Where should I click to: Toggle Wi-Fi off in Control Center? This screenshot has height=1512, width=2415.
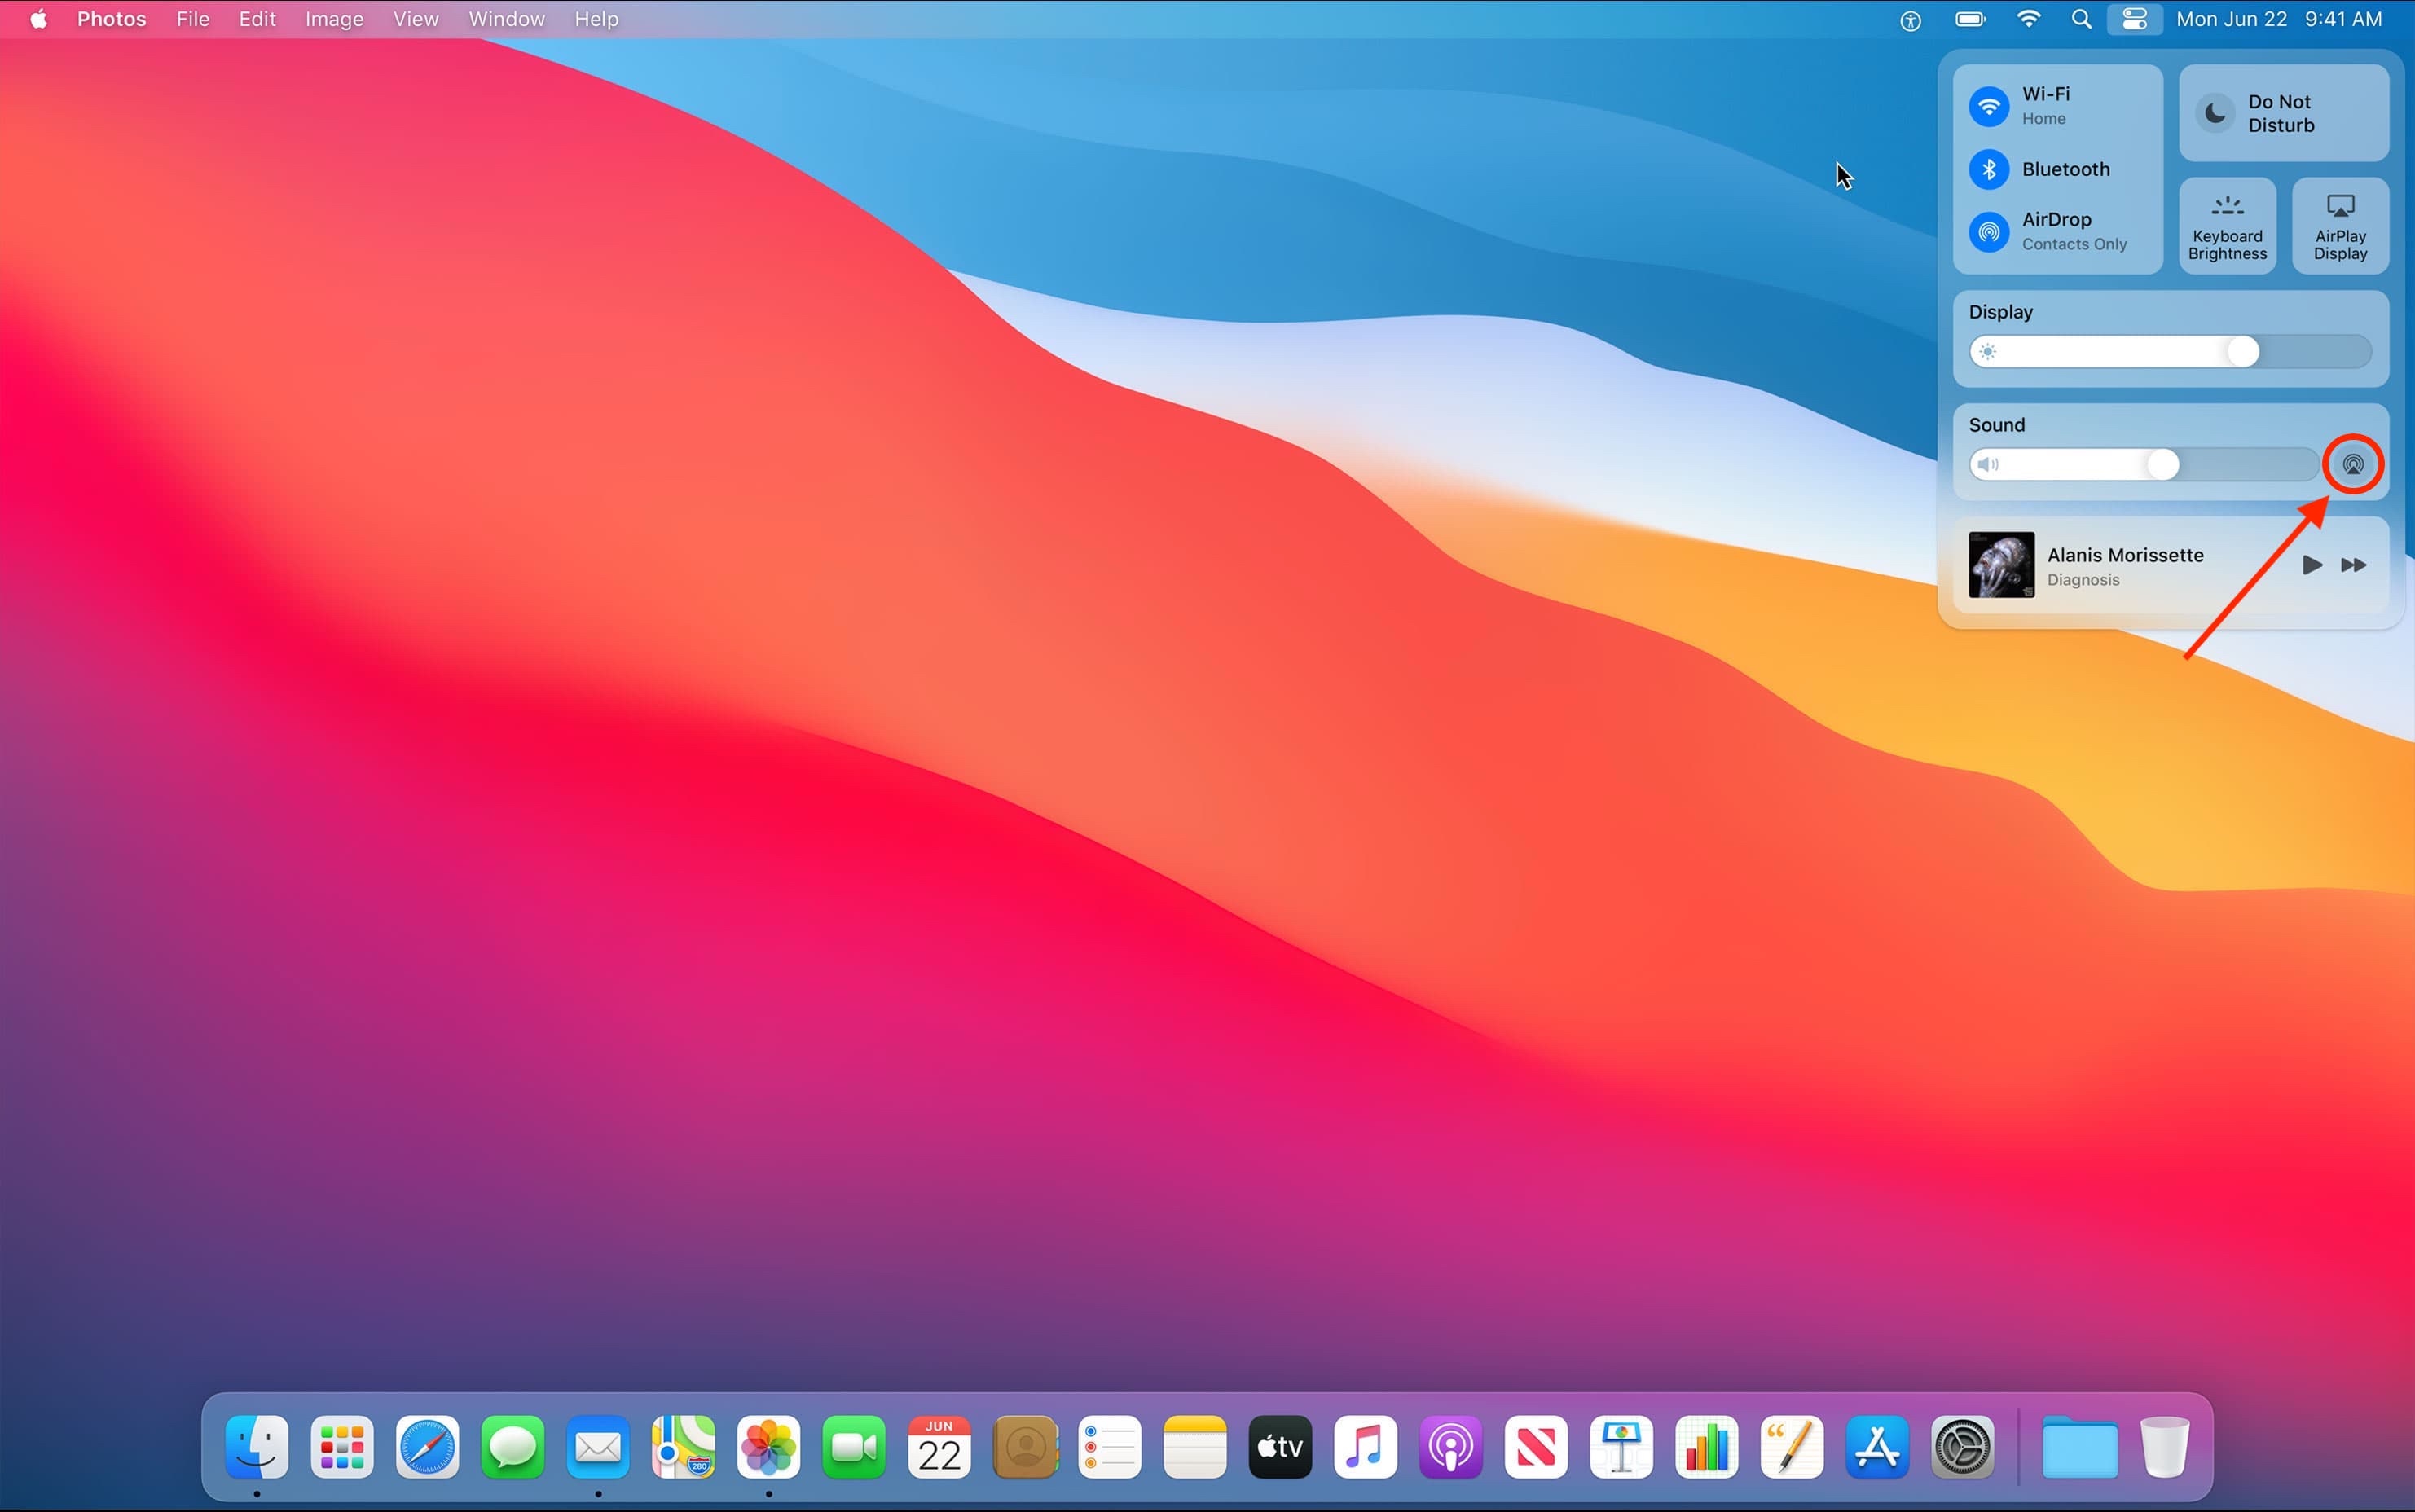1989,106
